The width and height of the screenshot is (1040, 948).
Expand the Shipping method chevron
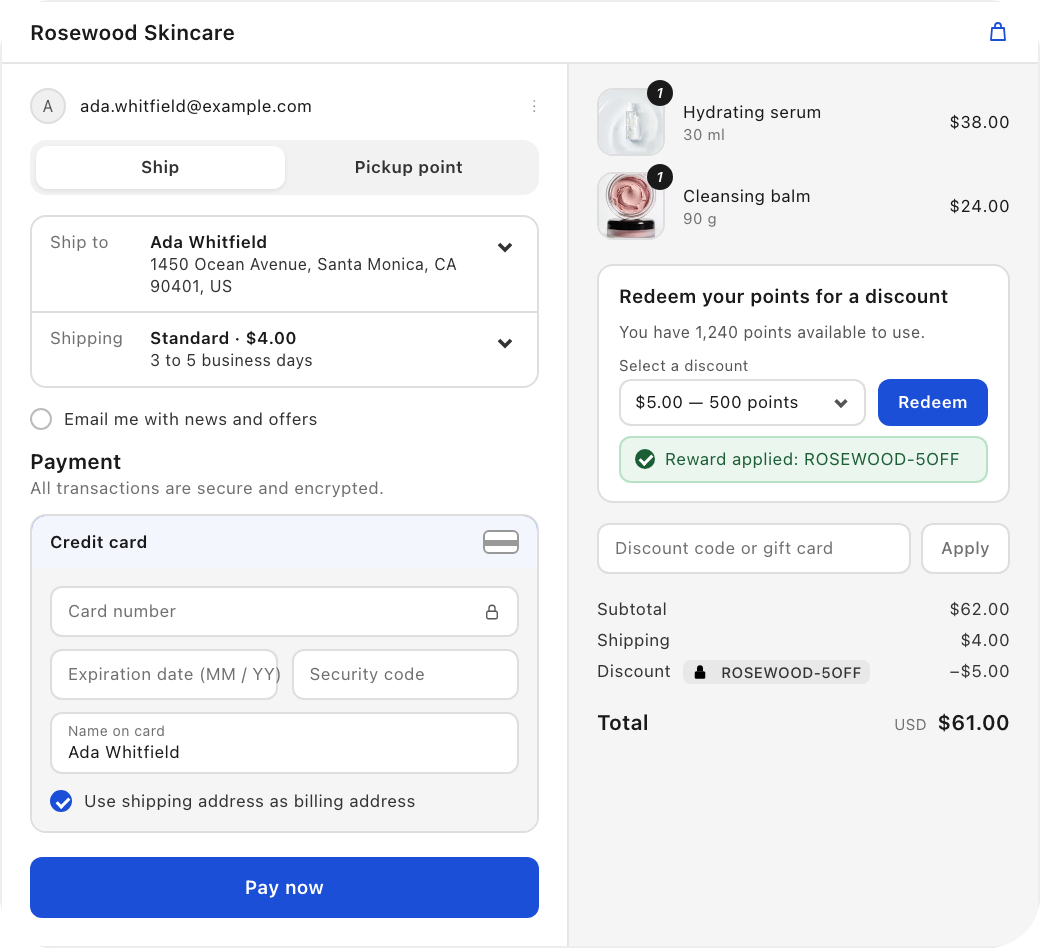[505, 344]
